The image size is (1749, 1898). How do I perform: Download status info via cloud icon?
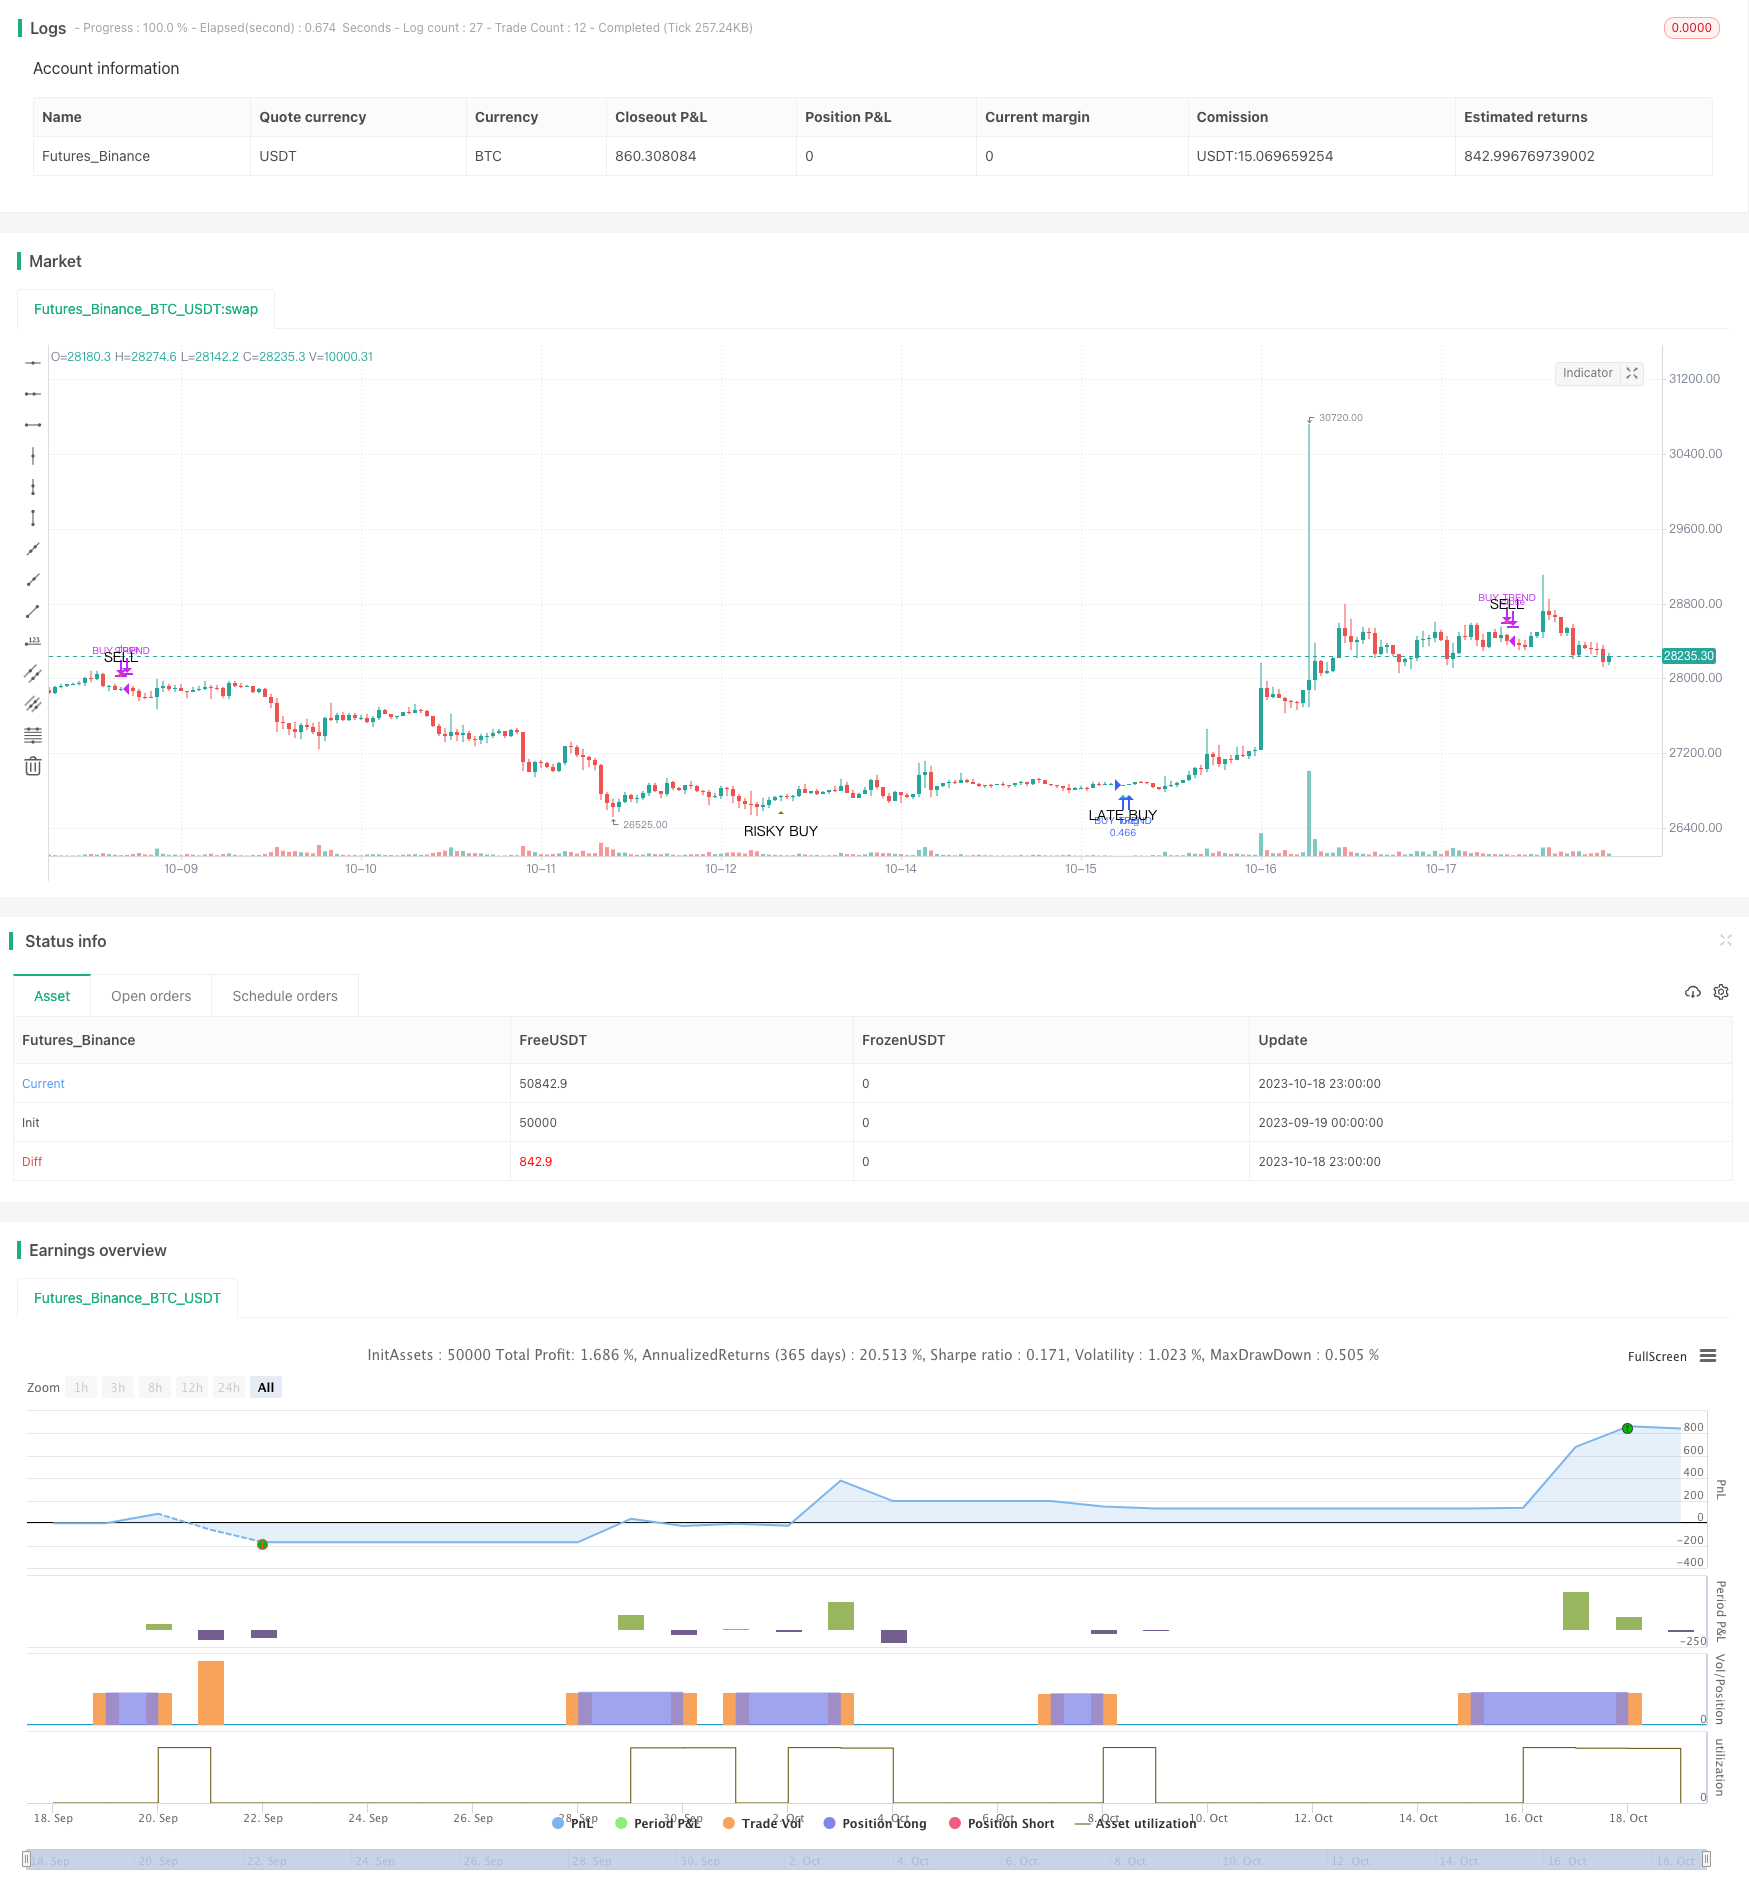pos(1693,992)
